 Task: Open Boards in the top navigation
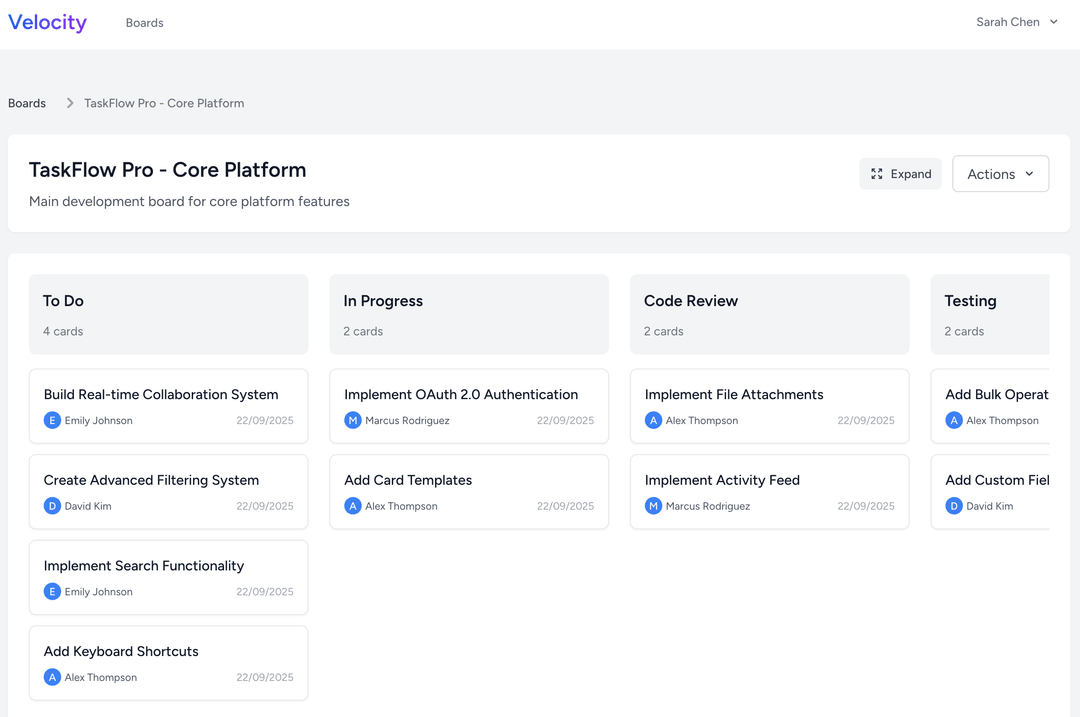point(144,23)
